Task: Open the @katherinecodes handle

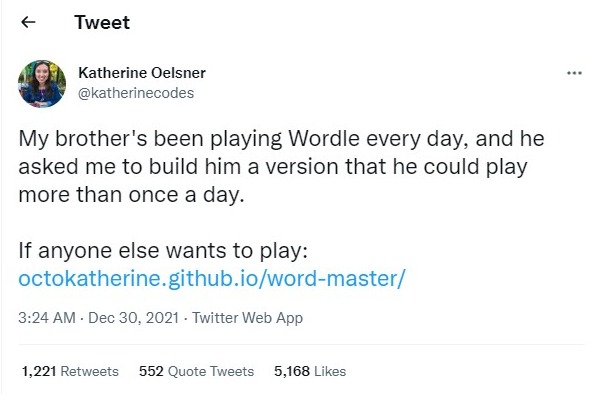Action: pyautogui.click(x=136, y=93)
